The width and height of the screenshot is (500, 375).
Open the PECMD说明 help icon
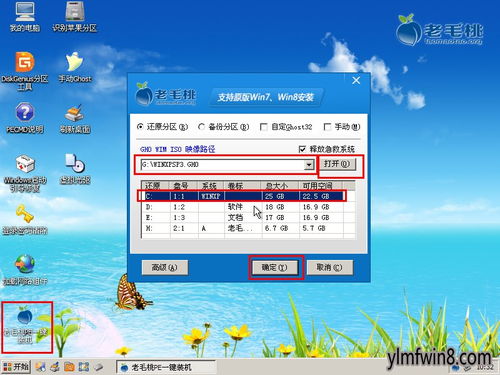(24, 118)
